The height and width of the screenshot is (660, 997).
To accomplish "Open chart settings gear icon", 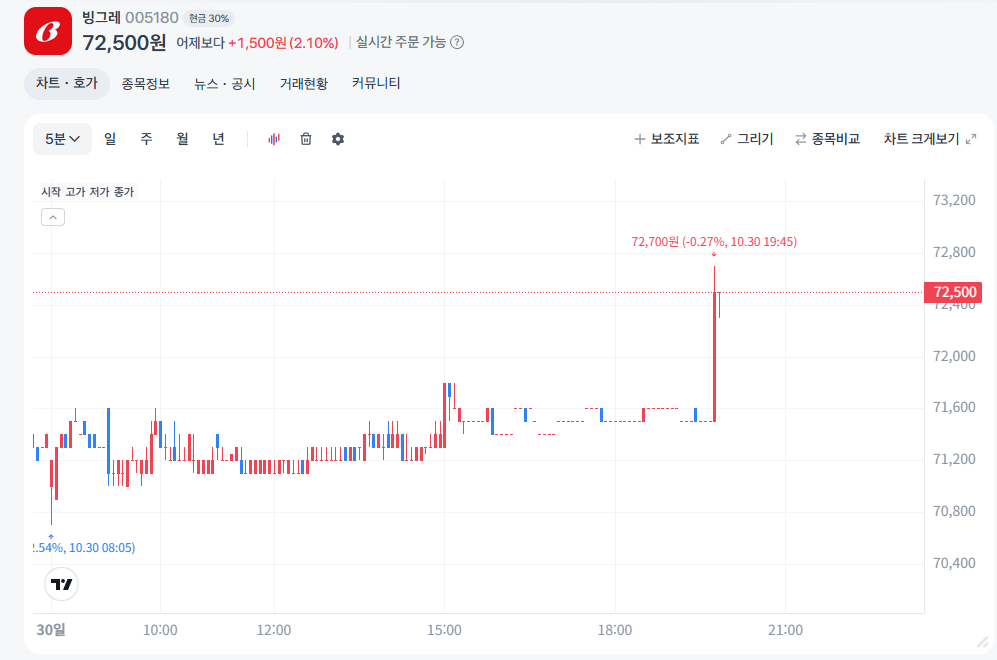I will click(x=338, y=139).
